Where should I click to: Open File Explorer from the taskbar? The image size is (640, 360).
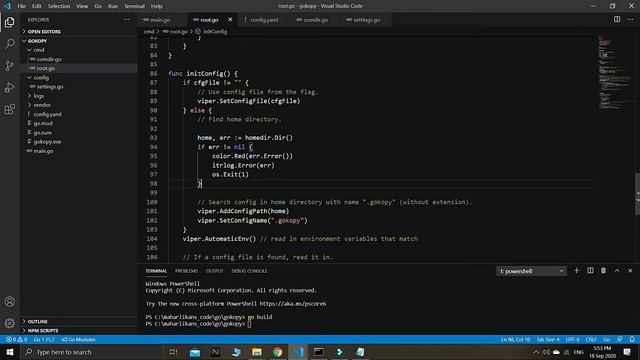click(257, 352)
